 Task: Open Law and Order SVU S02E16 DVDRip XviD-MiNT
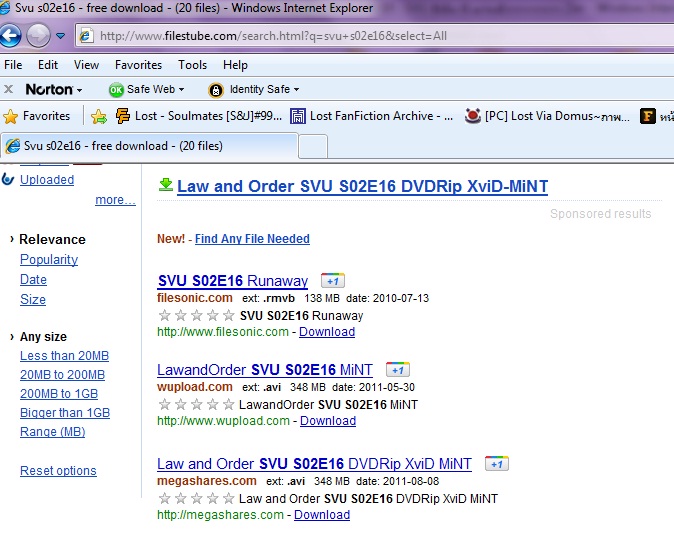click(x=362, y=187)
